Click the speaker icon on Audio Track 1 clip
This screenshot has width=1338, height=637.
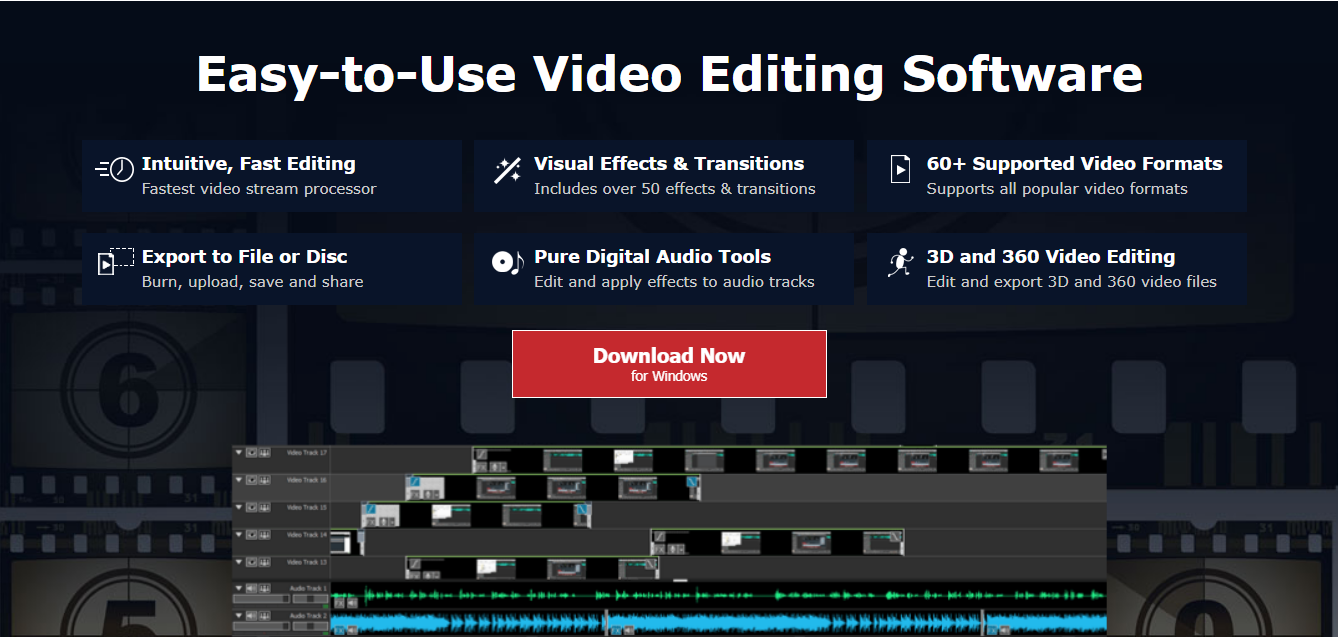(x=352, y=603)
